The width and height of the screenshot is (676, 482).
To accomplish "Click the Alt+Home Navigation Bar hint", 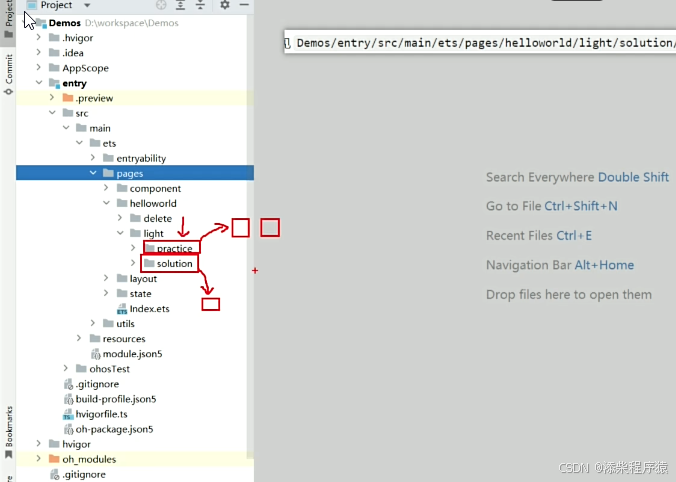I will [604, 265].
